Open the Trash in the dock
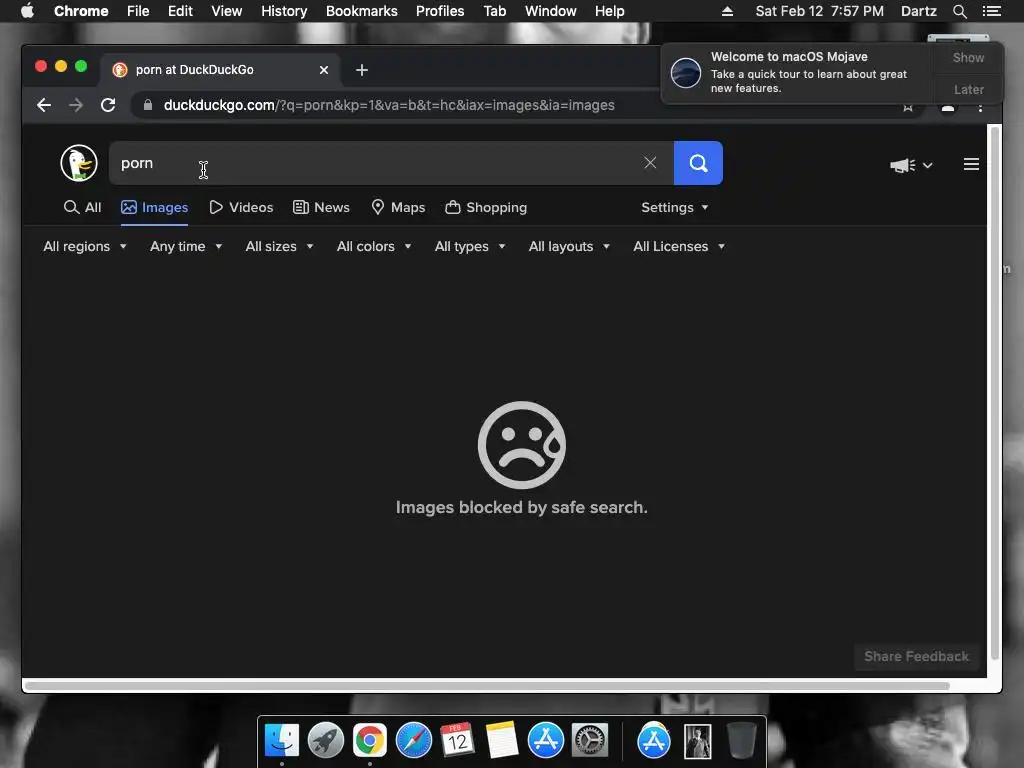This screenshot has width=1024, height=768. 741,741
